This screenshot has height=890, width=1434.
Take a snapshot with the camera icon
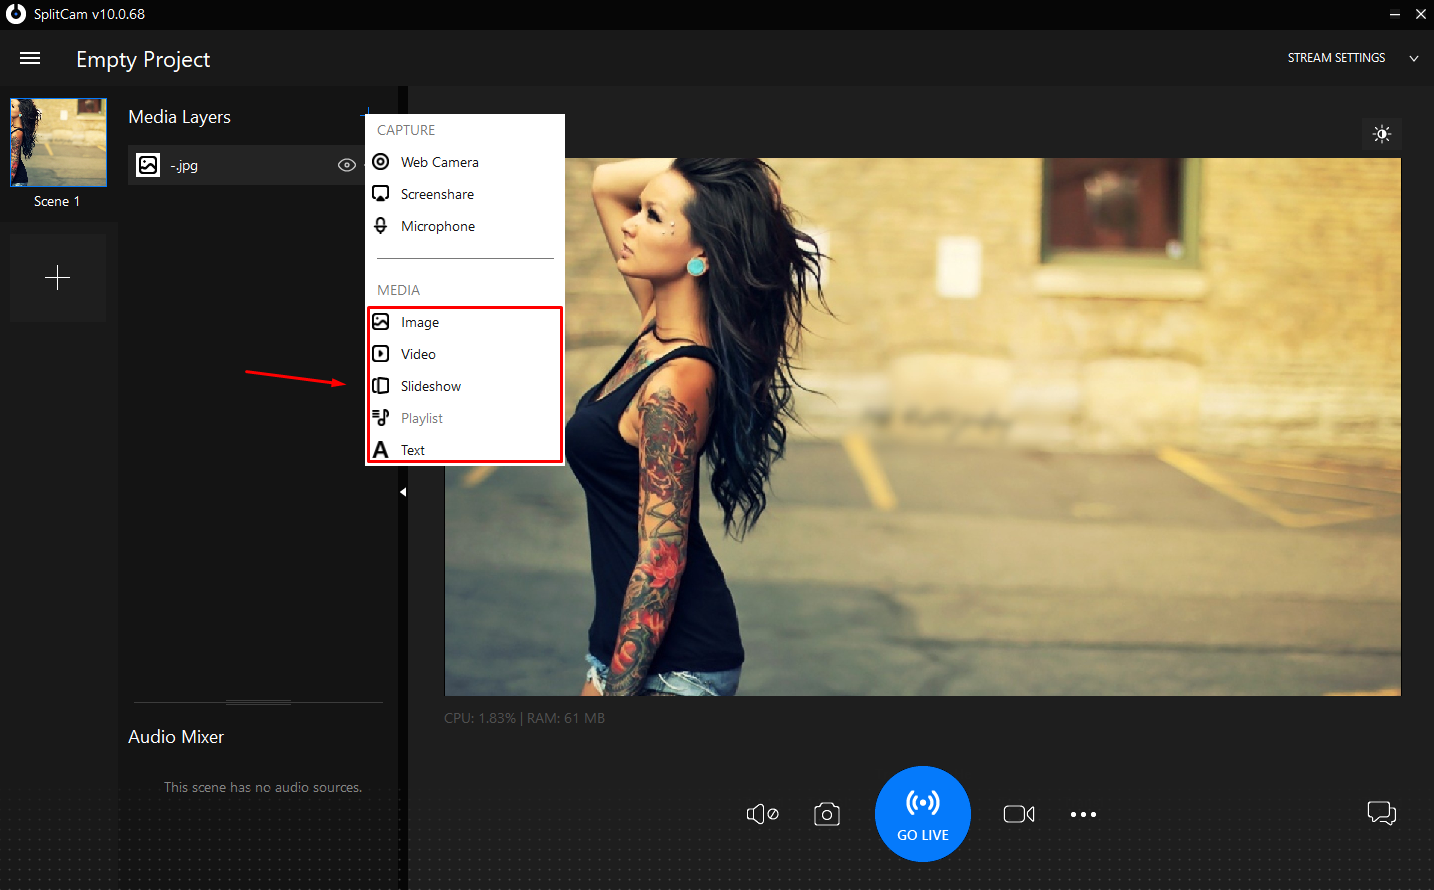pyautogui.click(x=826, y=813)
